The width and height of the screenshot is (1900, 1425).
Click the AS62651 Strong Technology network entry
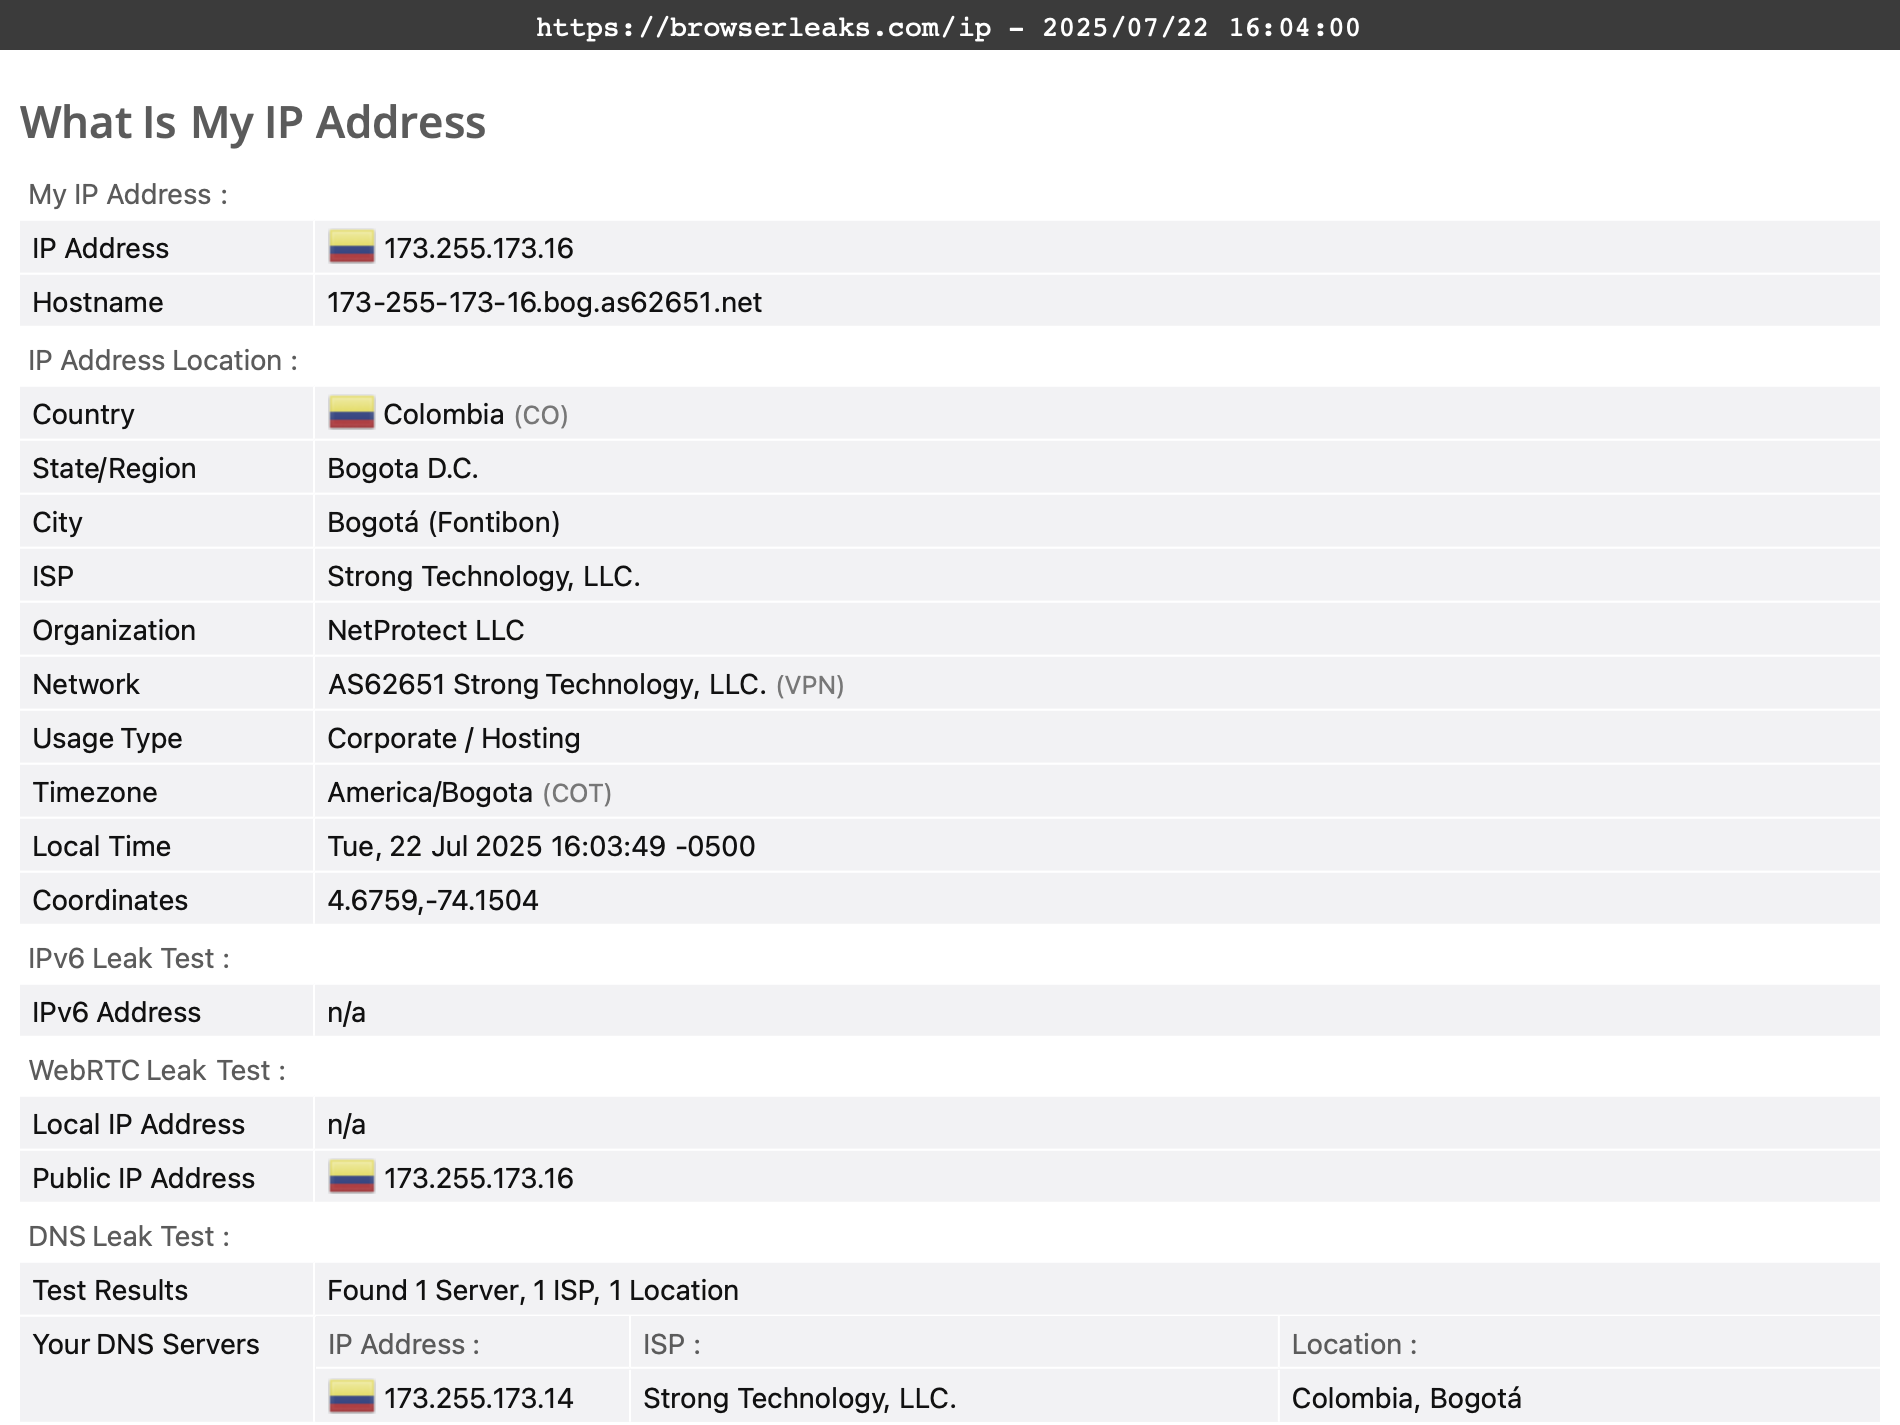click(x=547, y=684)
